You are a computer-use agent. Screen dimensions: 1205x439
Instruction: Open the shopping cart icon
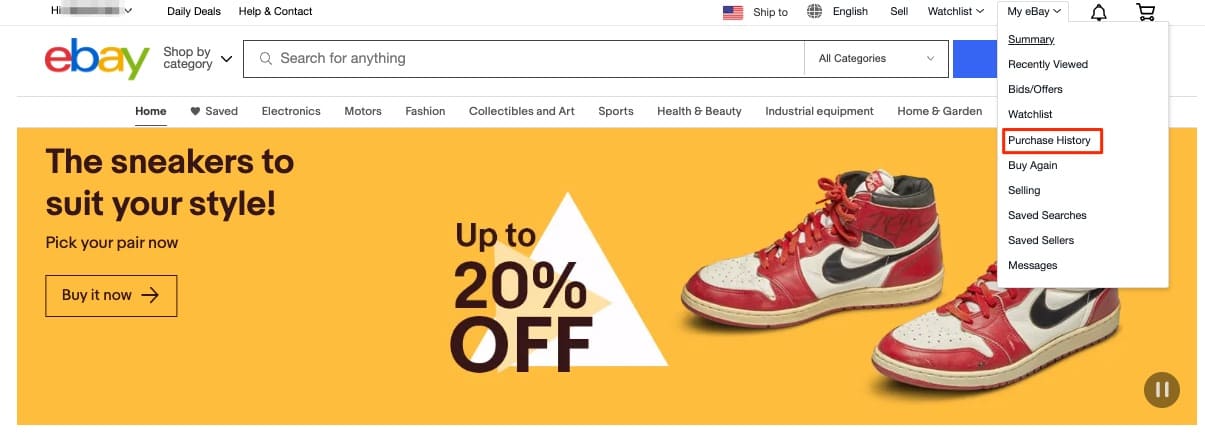tap(1146, 12)
